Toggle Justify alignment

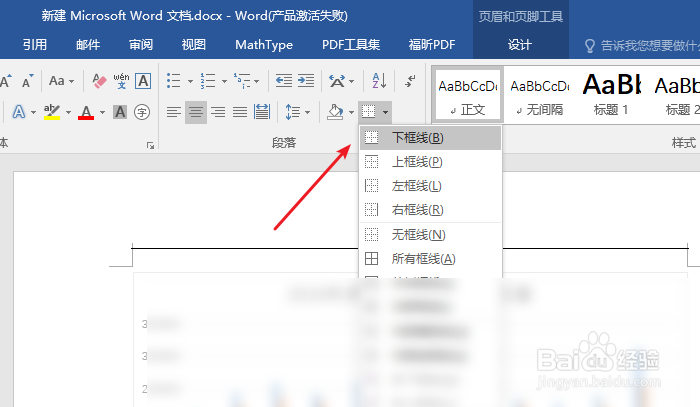coord(240,112)
